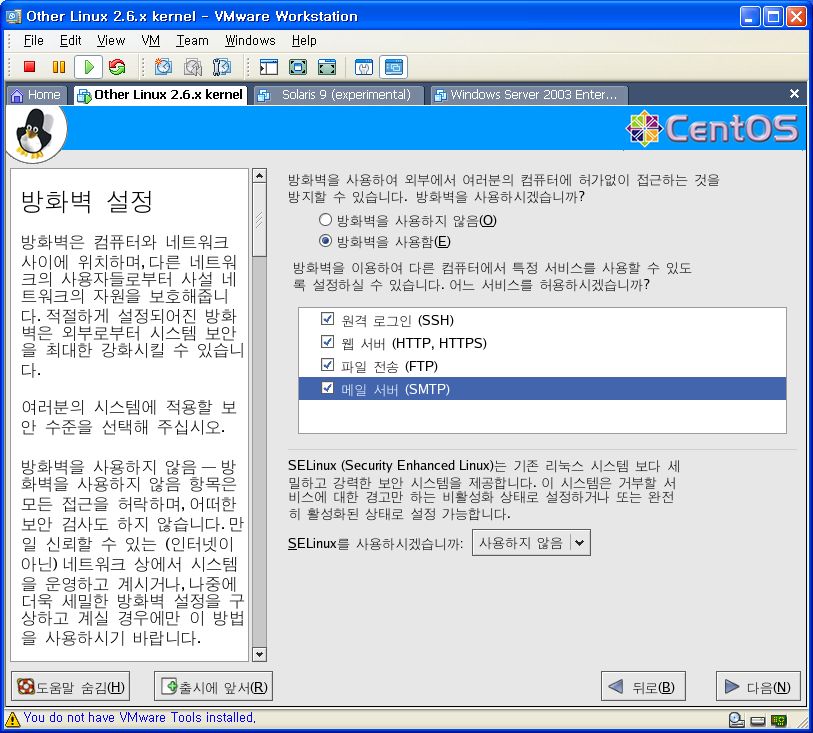
Task: Uncheck the 원격 로그인 (SSH) checkbox
Action: pos(327,319)
